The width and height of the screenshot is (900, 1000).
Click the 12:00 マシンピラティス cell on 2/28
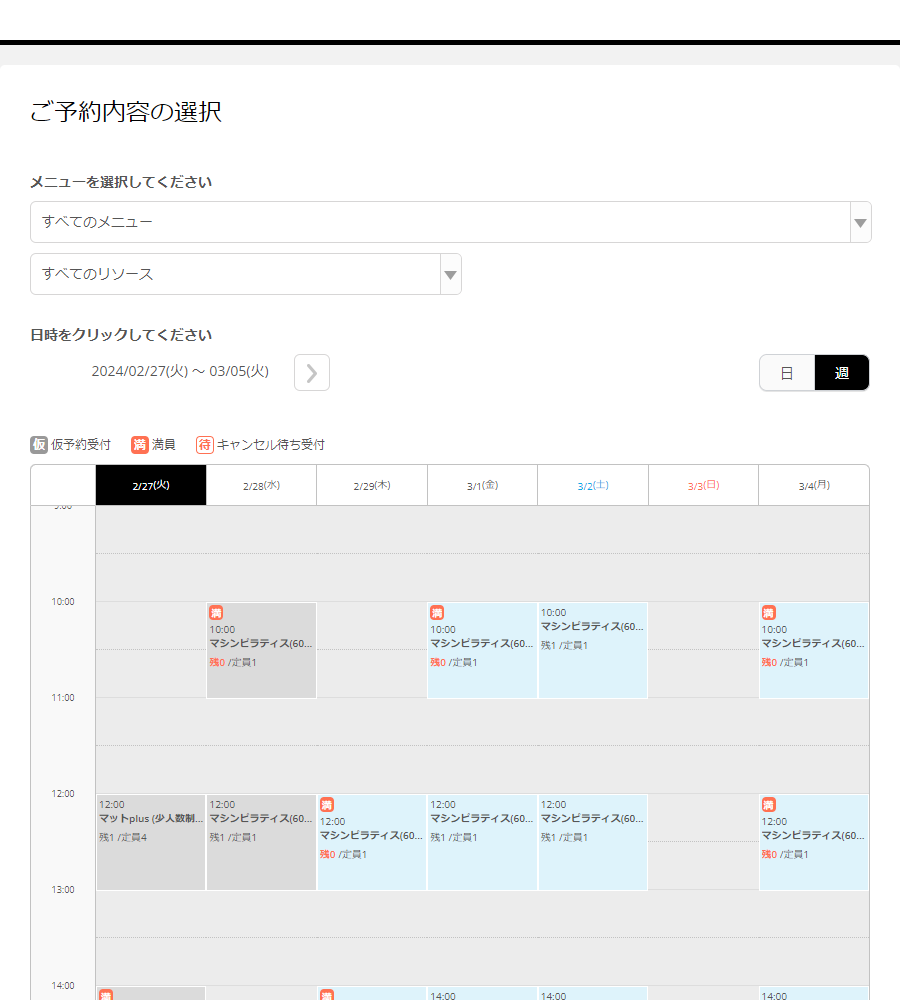[x=260, y=840]
